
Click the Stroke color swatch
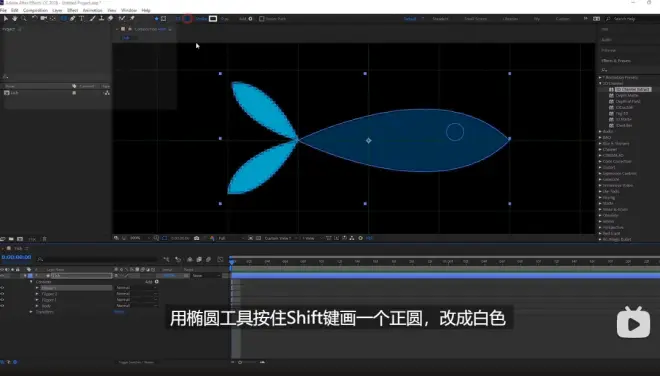pyautogui.click(x=213, y=19)
